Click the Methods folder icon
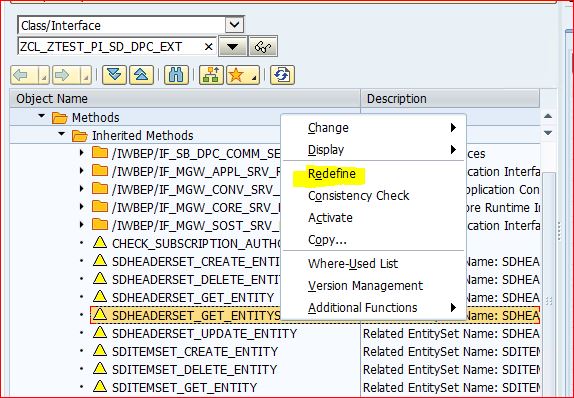 coord(60,118)
